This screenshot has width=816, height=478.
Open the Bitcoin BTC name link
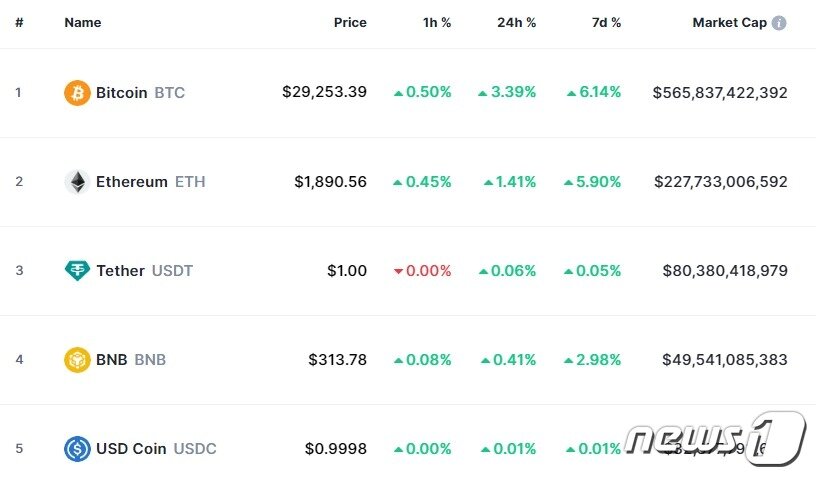coord(140,93)
